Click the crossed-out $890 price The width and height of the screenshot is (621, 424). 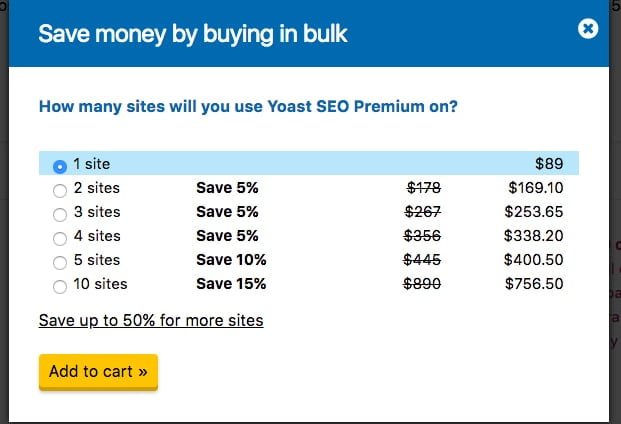(x=422, y=284)
